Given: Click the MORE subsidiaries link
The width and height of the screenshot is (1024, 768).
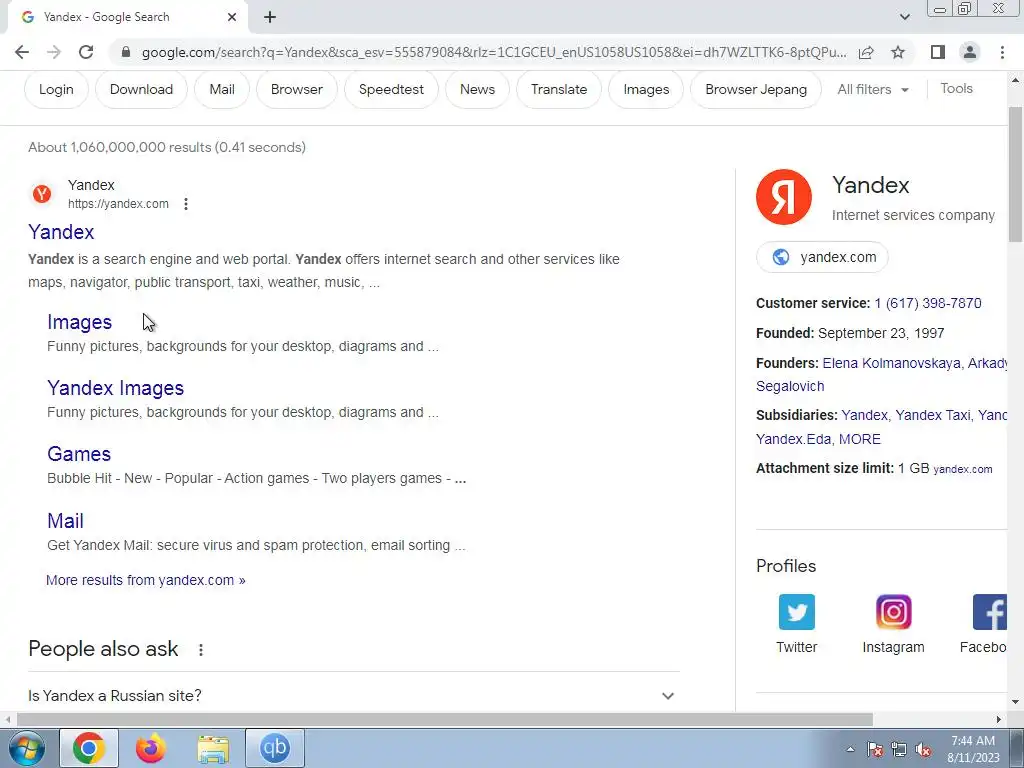Looking at the screenshot, I should click(x=859, y=439).
